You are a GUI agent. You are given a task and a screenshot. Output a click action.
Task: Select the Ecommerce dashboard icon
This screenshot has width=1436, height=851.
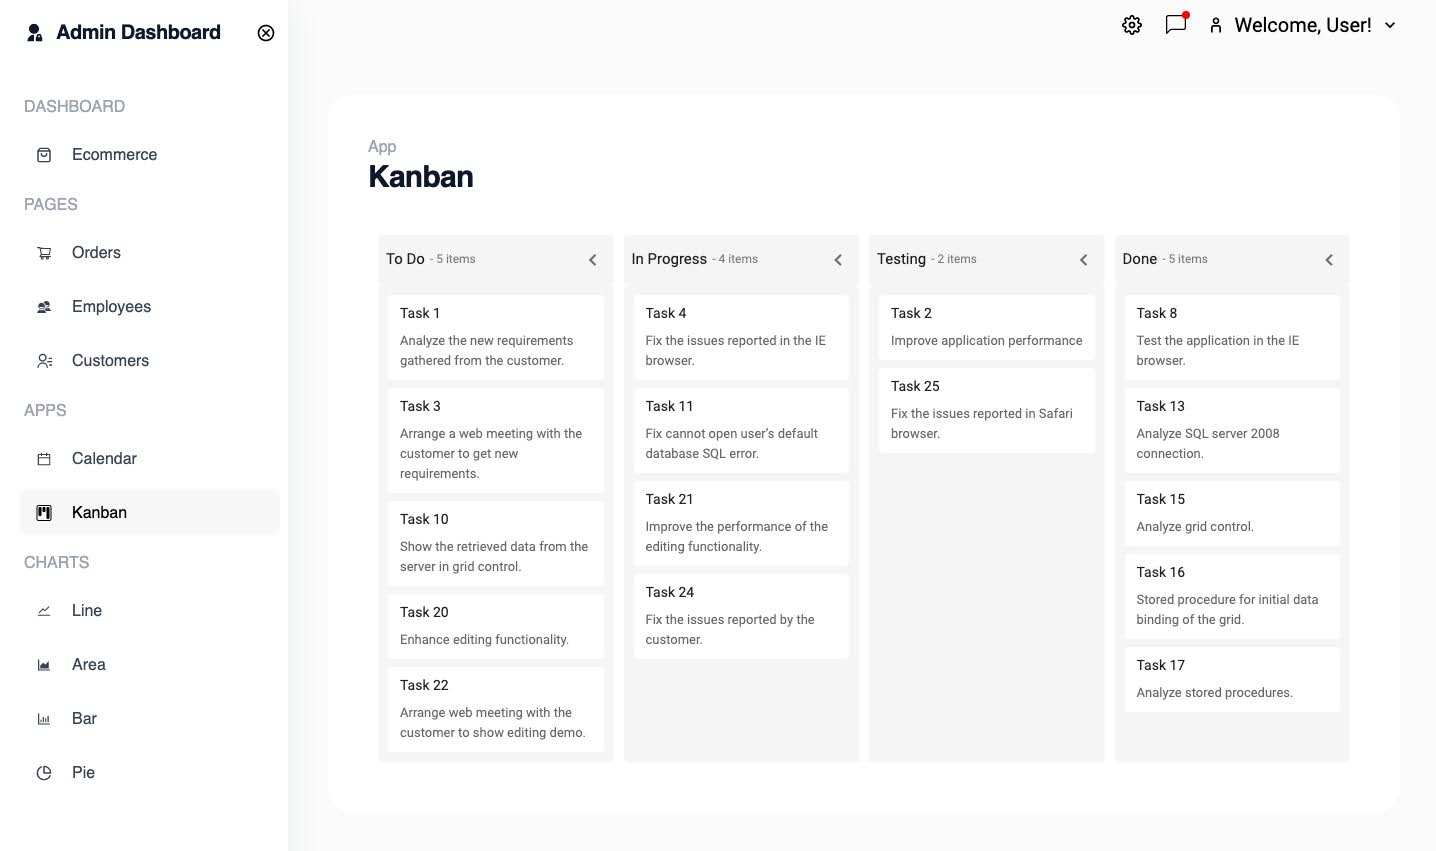point(43,155)
